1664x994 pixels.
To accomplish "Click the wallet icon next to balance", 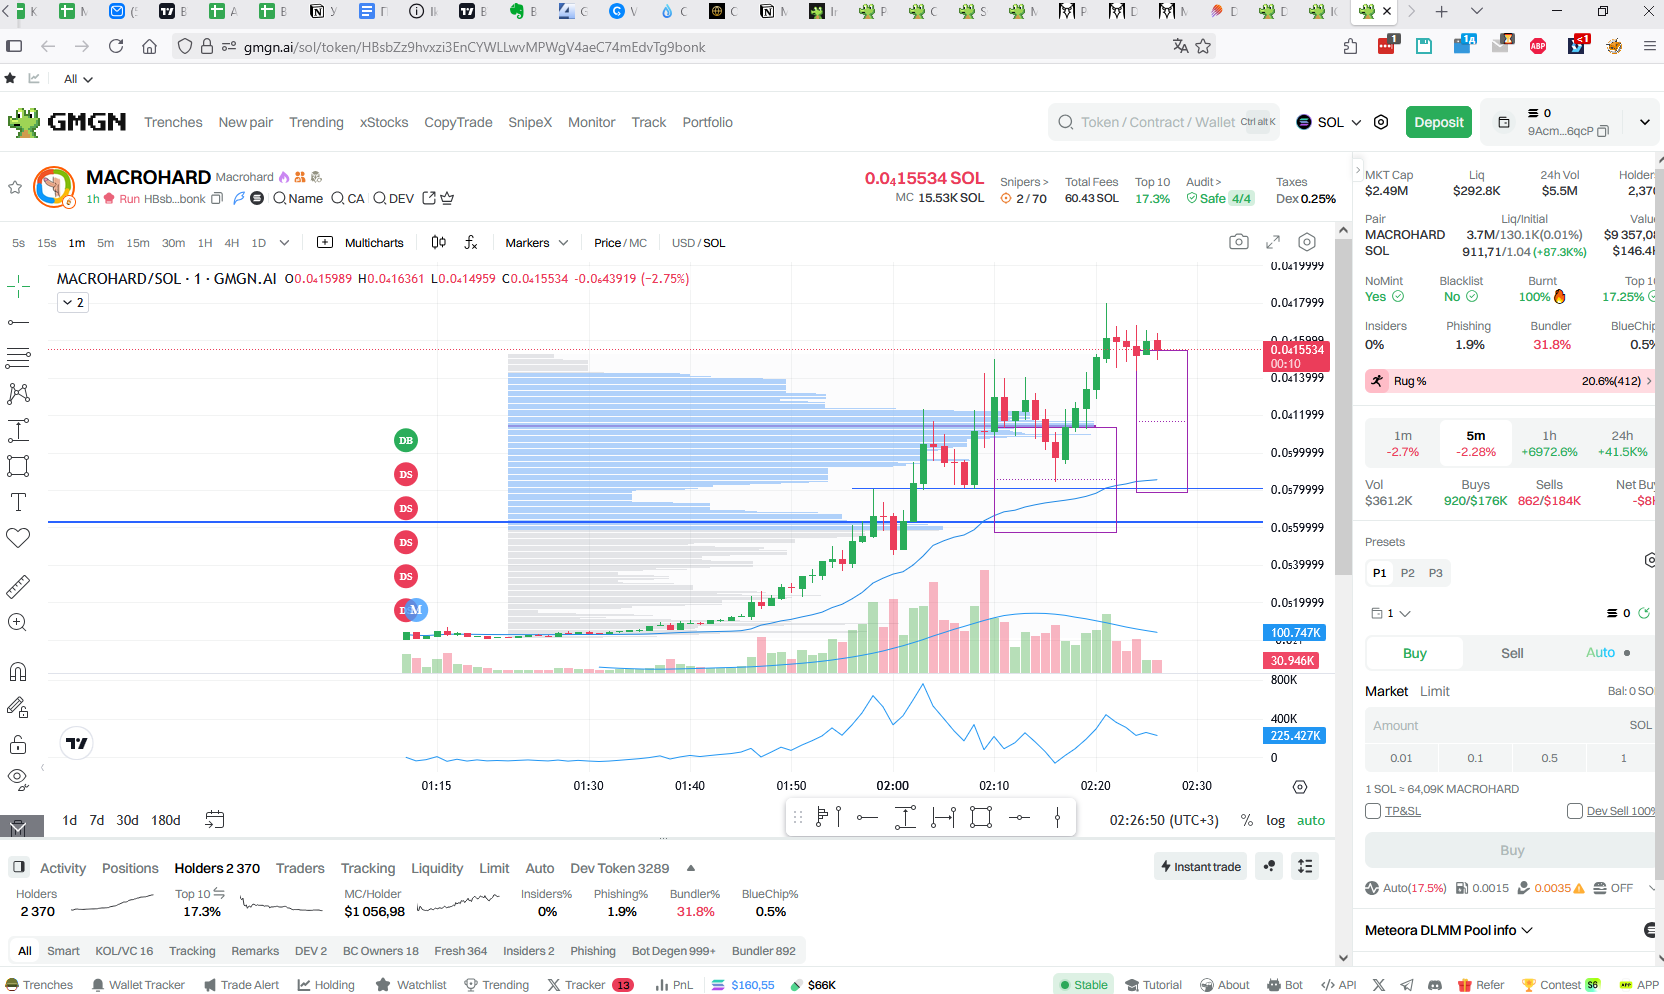I will pyautogui.click(x=1503, y=122).
